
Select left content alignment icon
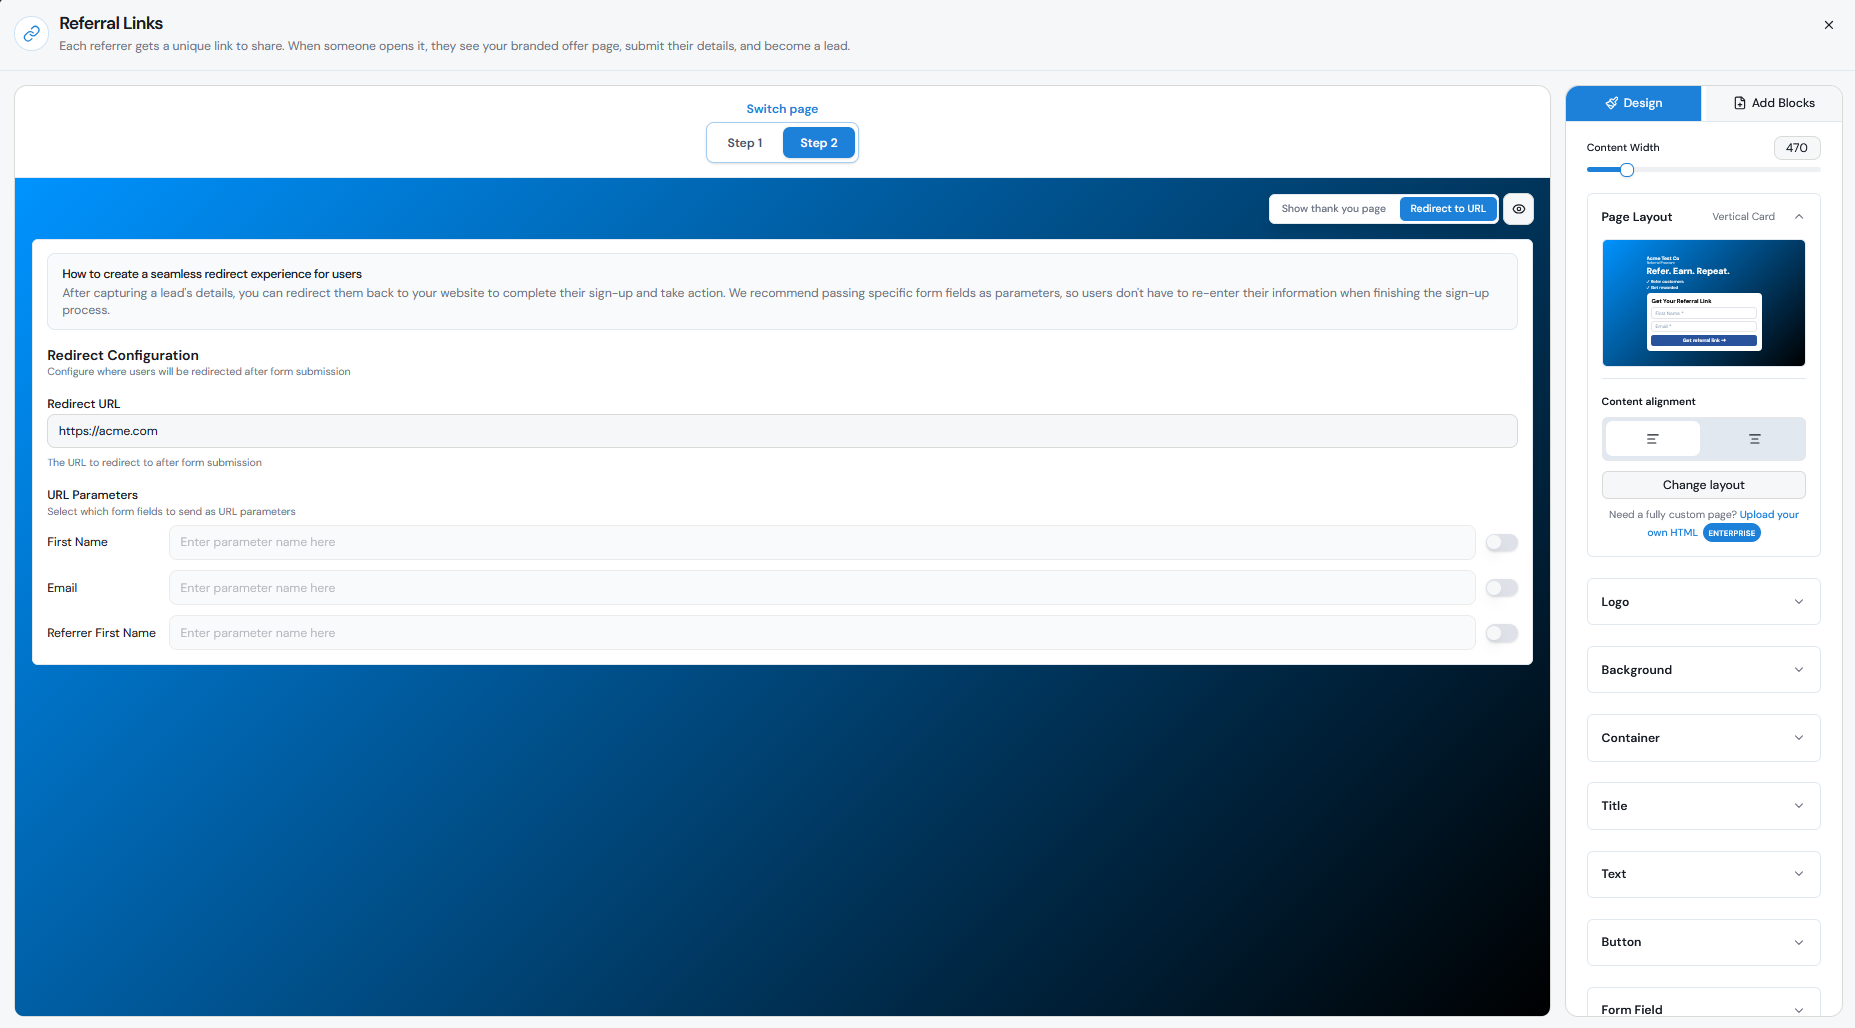click(x=1652, y=439)
